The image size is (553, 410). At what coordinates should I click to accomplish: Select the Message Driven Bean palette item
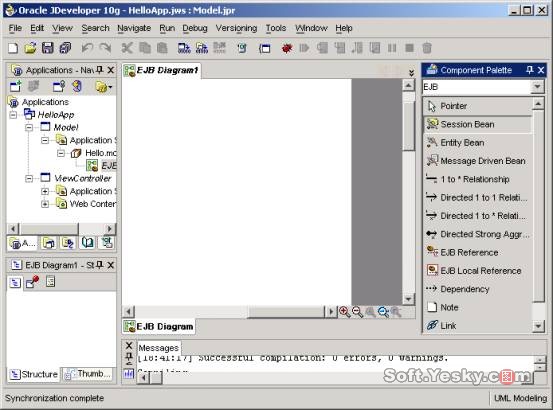point(478,161)
